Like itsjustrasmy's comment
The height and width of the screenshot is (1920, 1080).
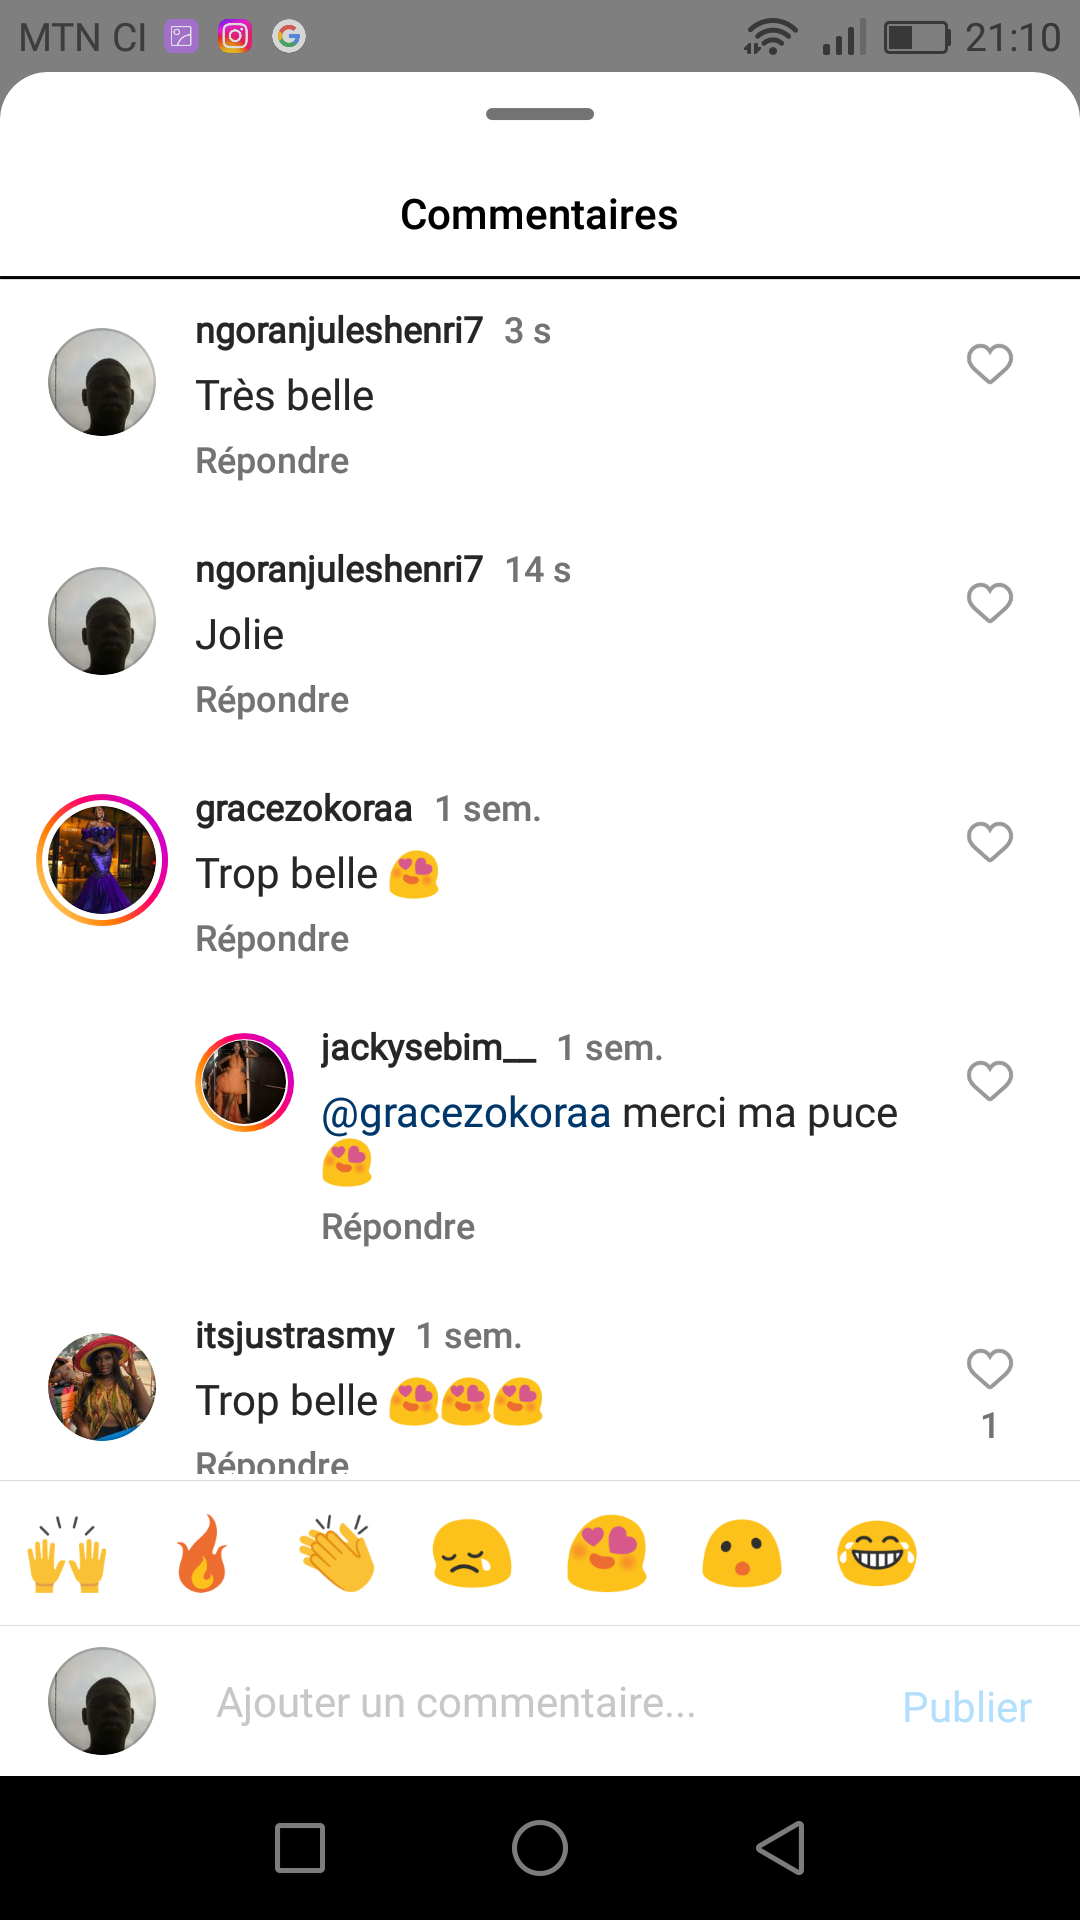click(x=990, y=1369)
